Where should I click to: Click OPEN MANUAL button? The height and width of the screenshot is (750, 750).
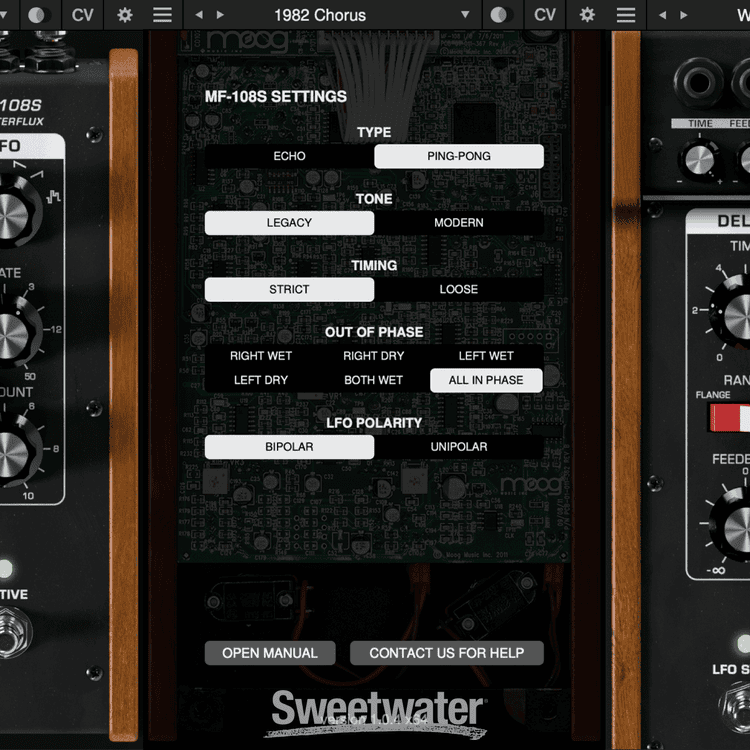click(270, 653)
